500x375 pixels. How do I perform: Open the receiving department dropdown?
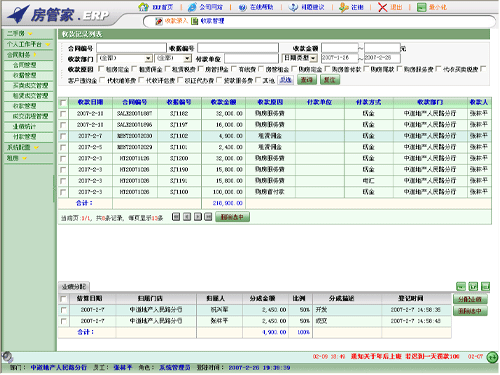pyautogui.click(x=124, y=59)
